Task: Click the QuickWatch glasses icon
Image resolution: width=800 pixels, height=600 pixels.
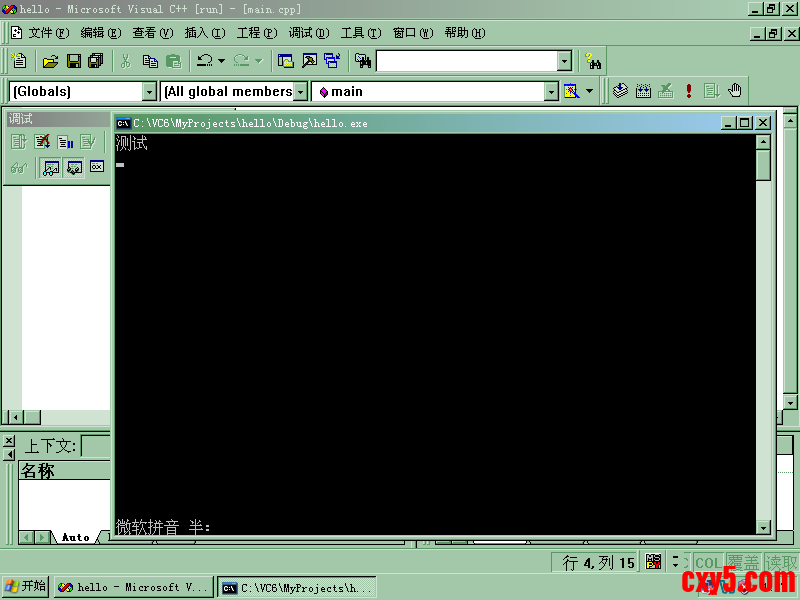Action: pos(19,167)
